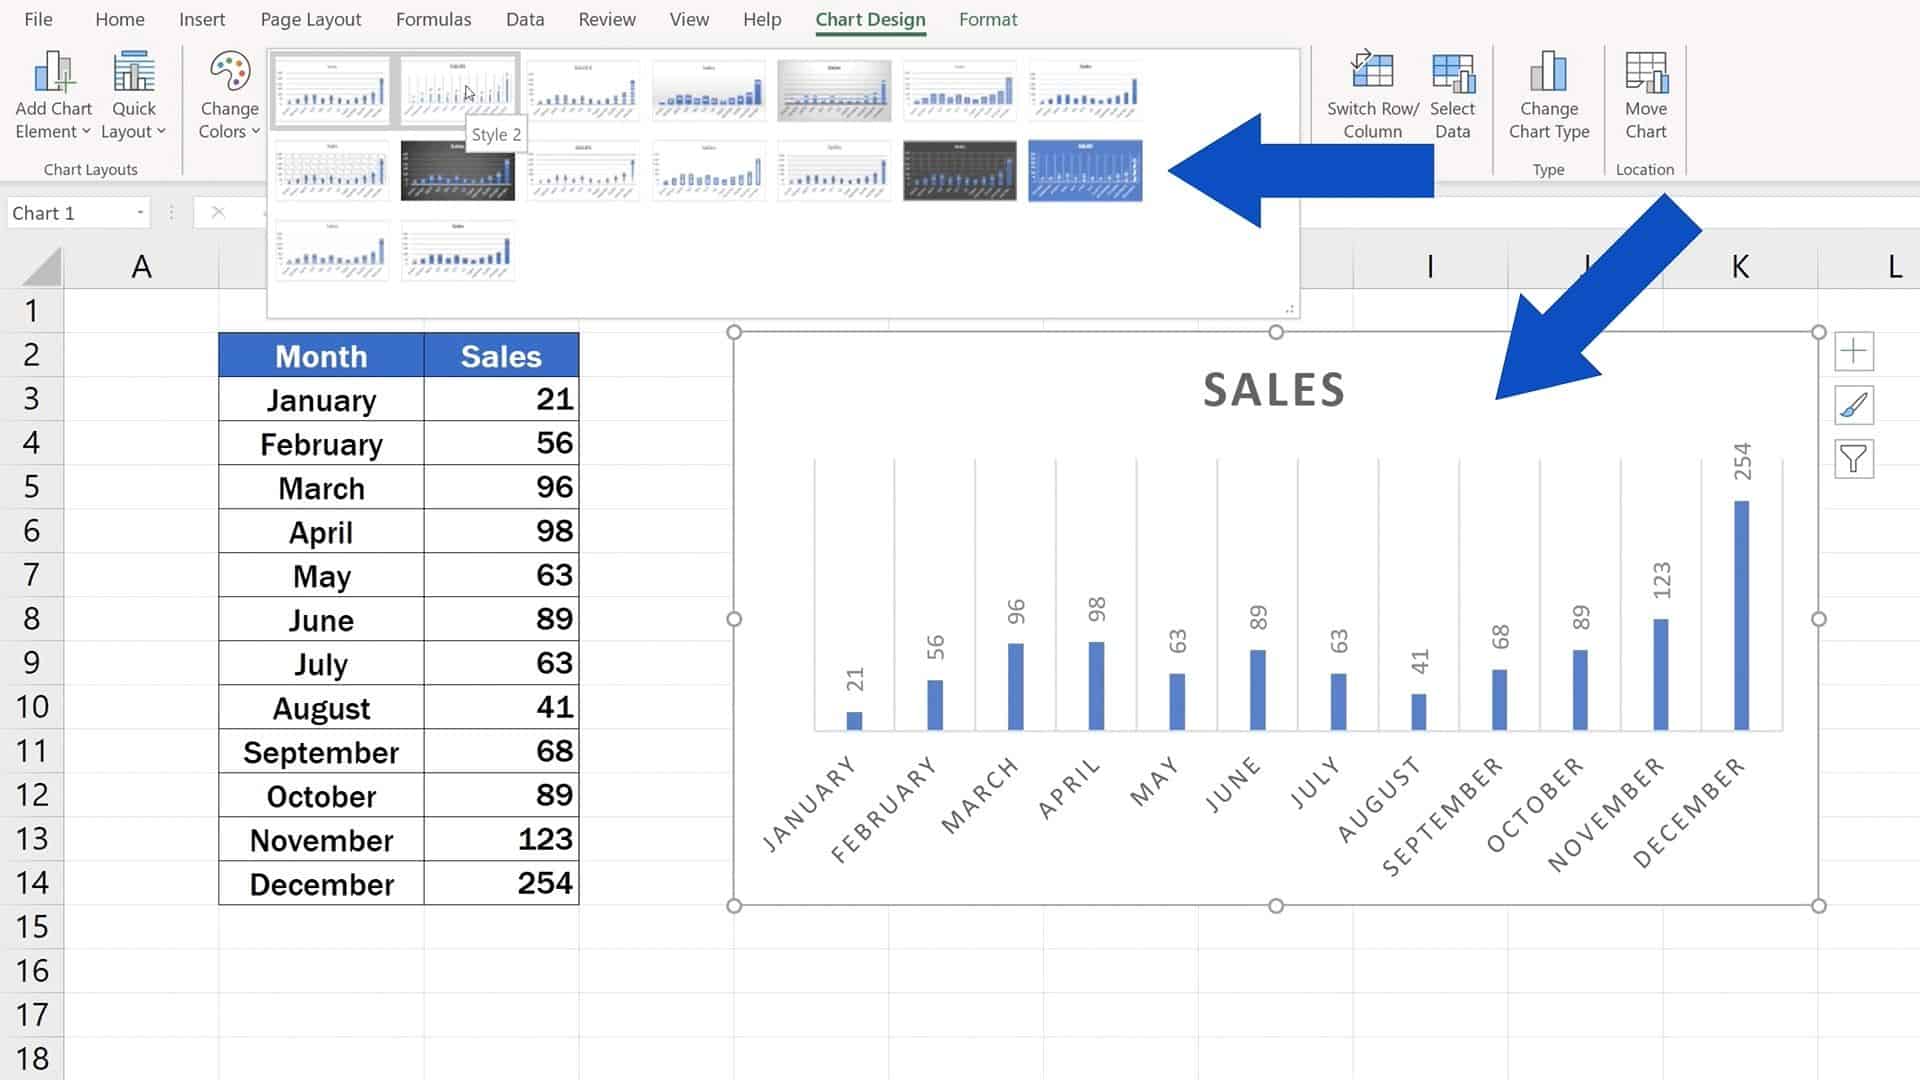Open the Review tab
The image size is (1920, 1080).
pyautogui.click(x=607, y=19)
